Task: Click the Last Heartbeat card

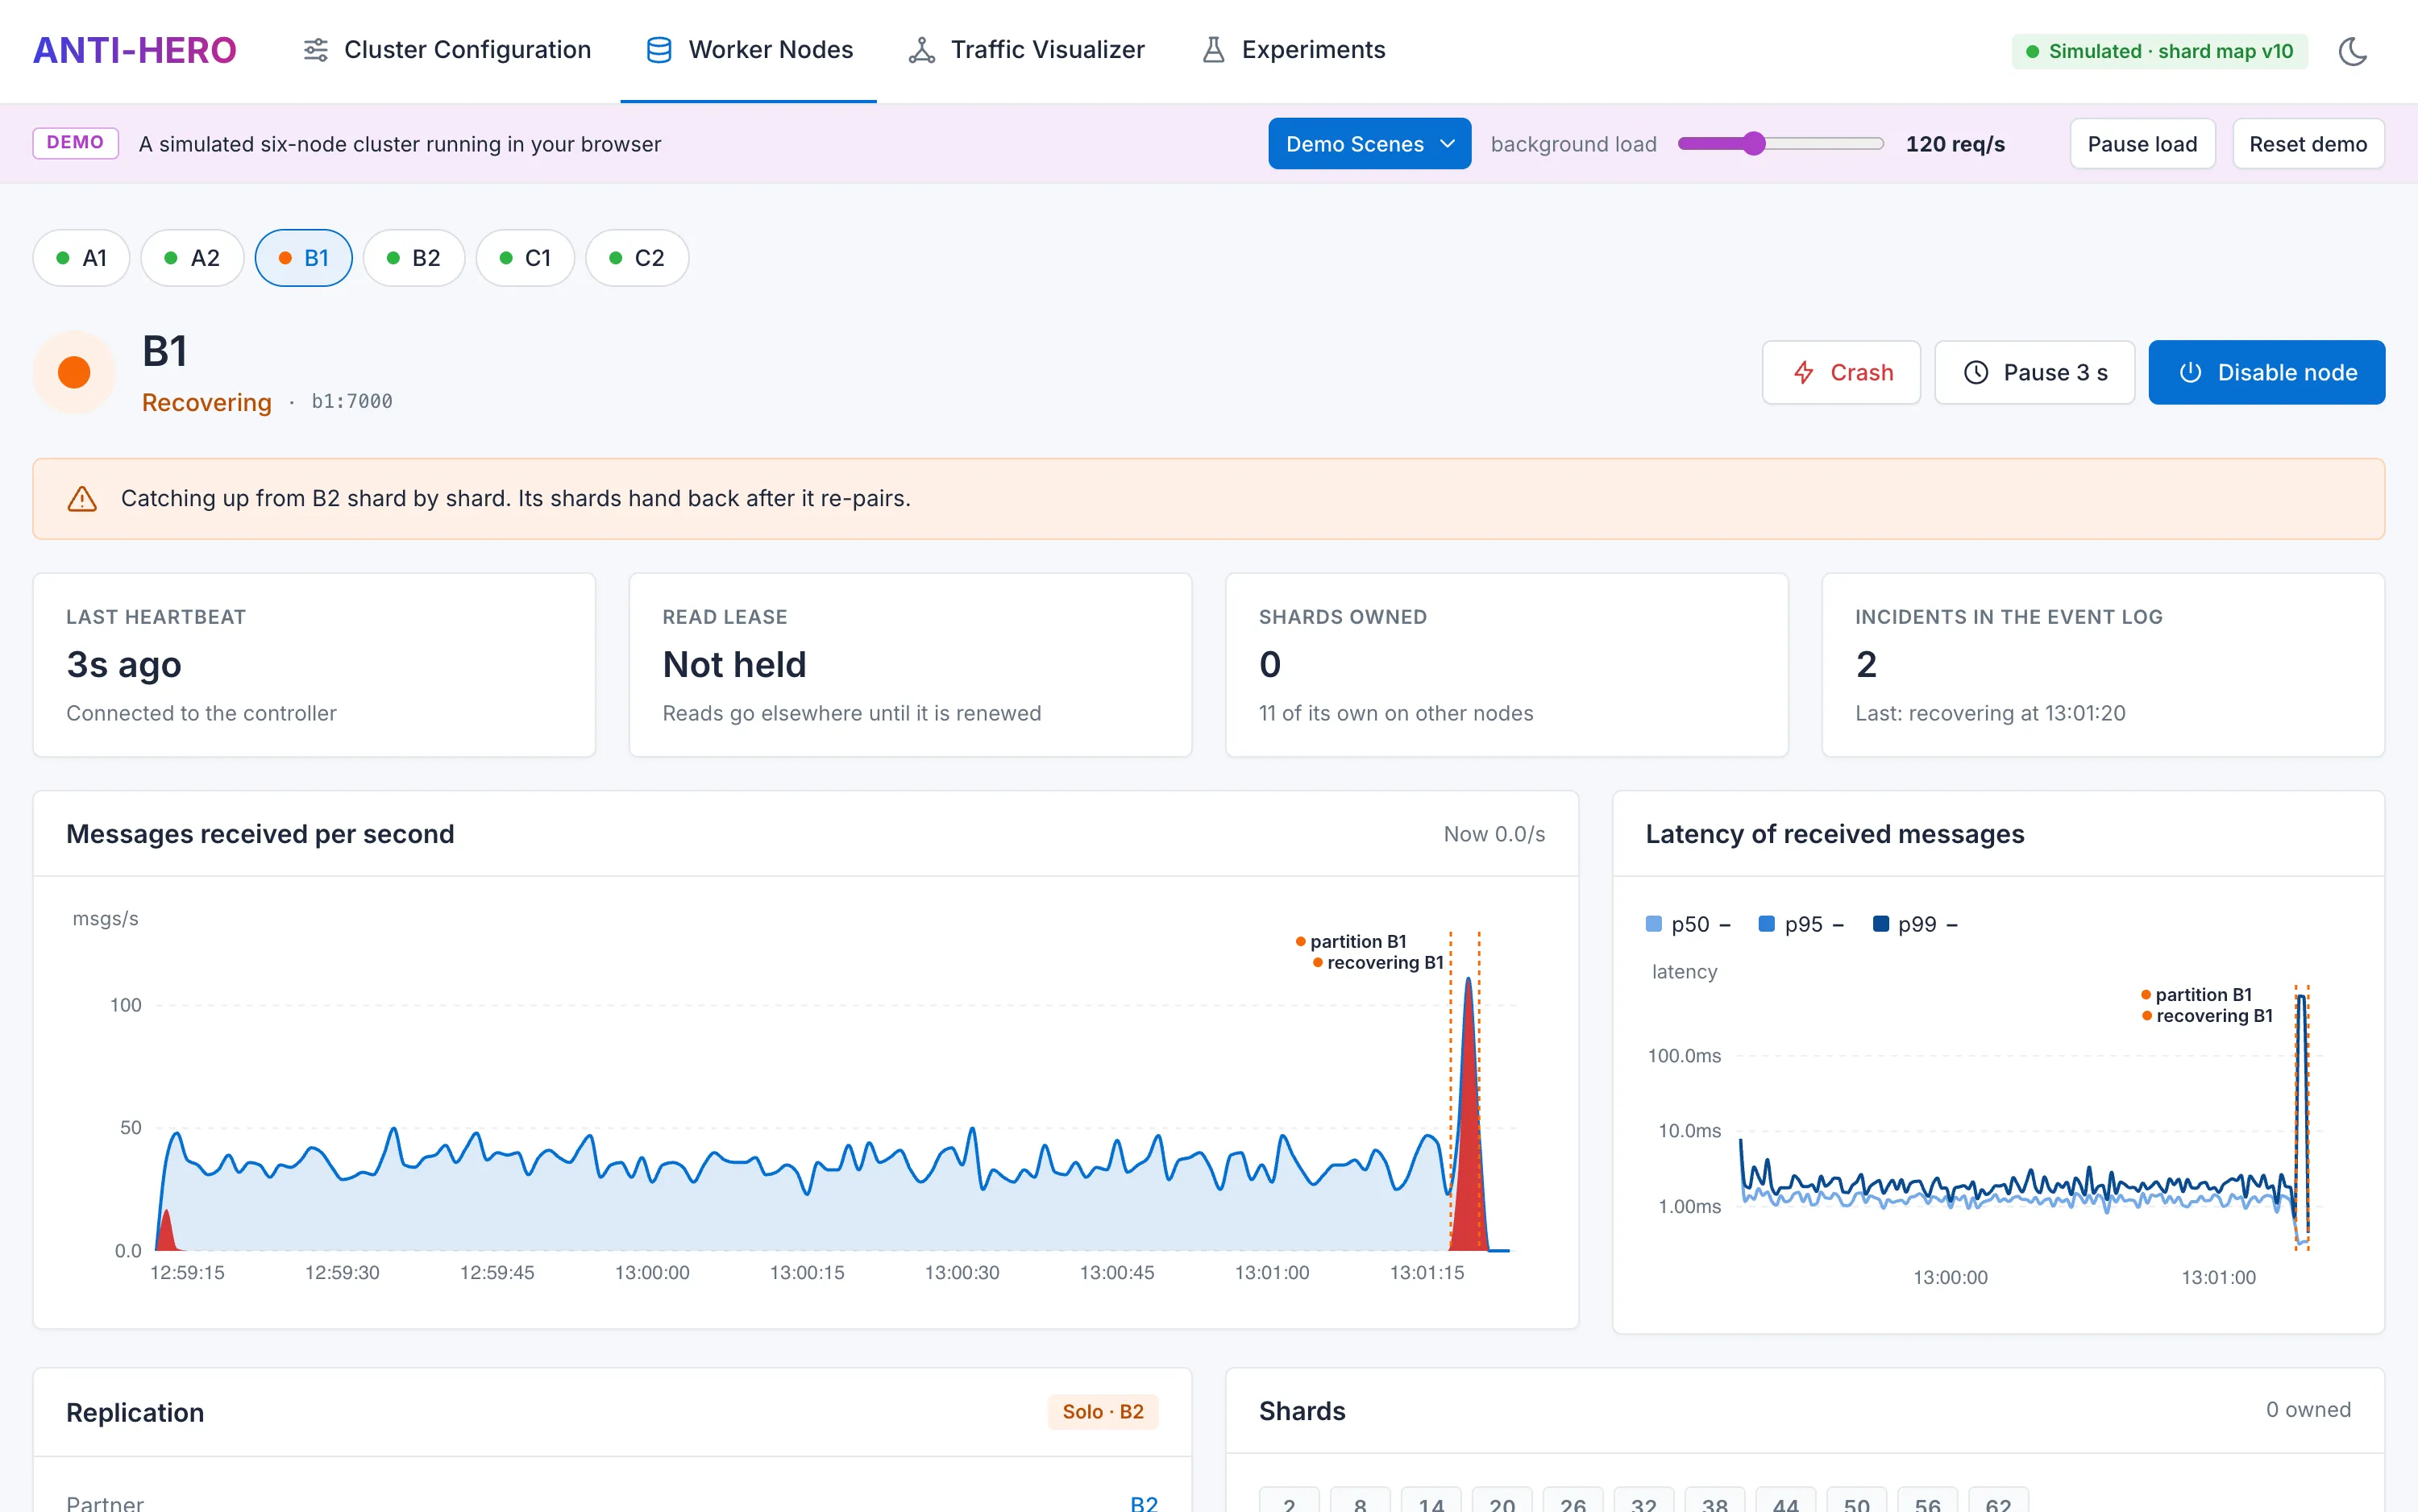Action: [314, 665]
